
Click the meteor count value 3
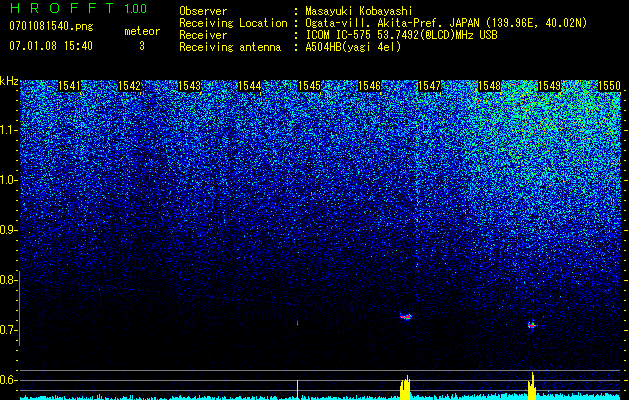[142, 46]
